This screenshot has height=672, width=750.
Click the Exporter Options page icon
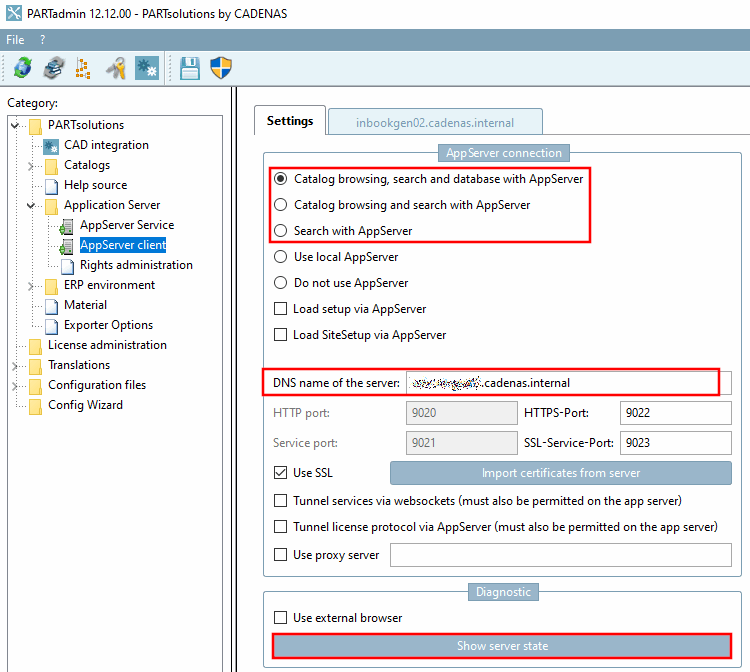[52, 326]
